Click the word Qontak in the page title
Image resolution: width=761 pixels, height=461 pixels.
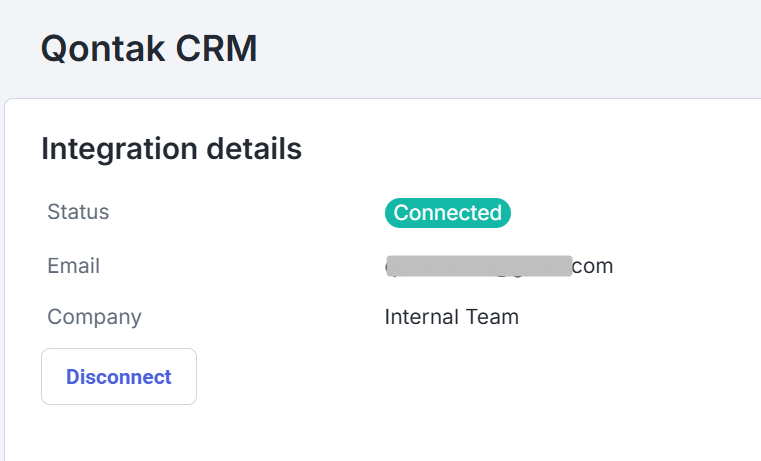point(98,48)
